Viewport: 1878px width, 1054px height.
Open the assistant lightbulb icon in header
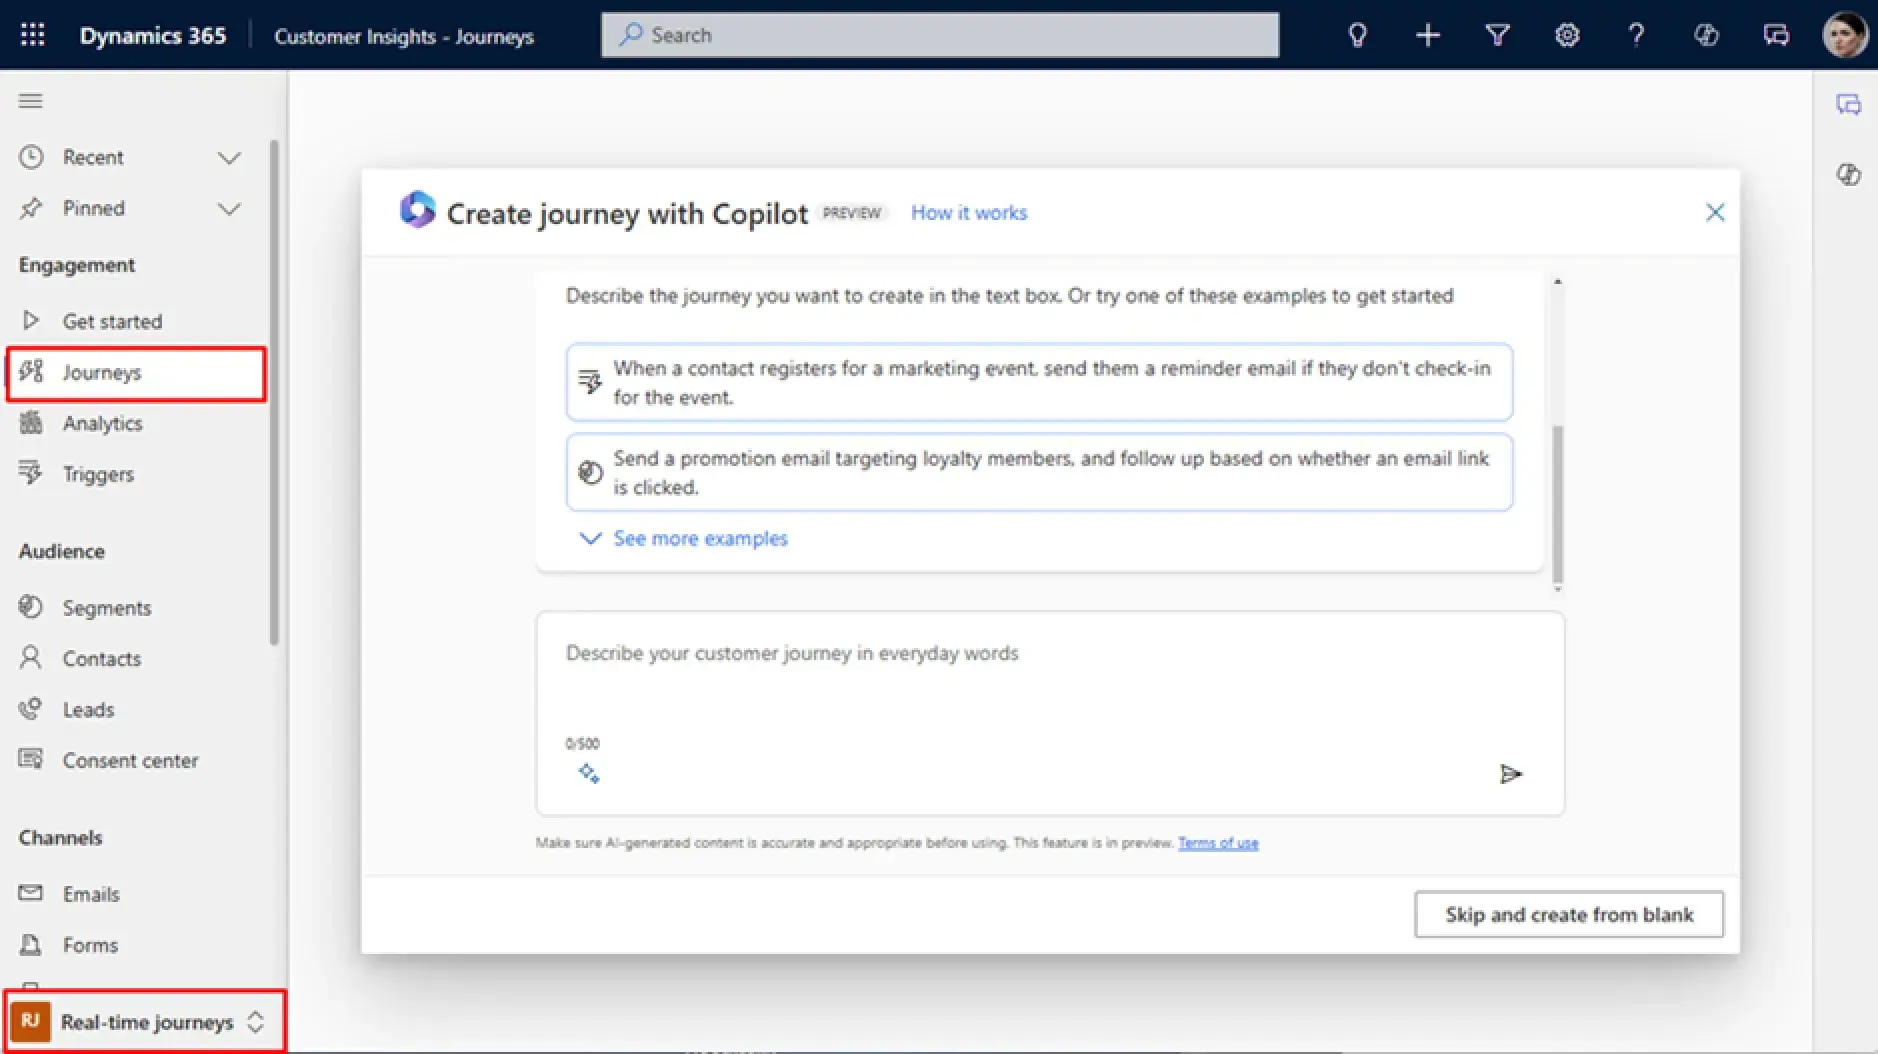coord(1357,35)
